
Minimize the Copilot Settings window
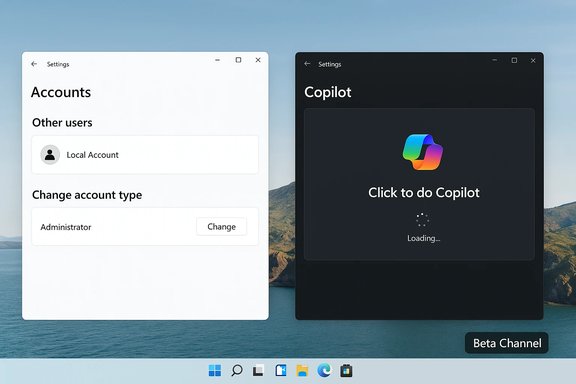coord(495,60)
